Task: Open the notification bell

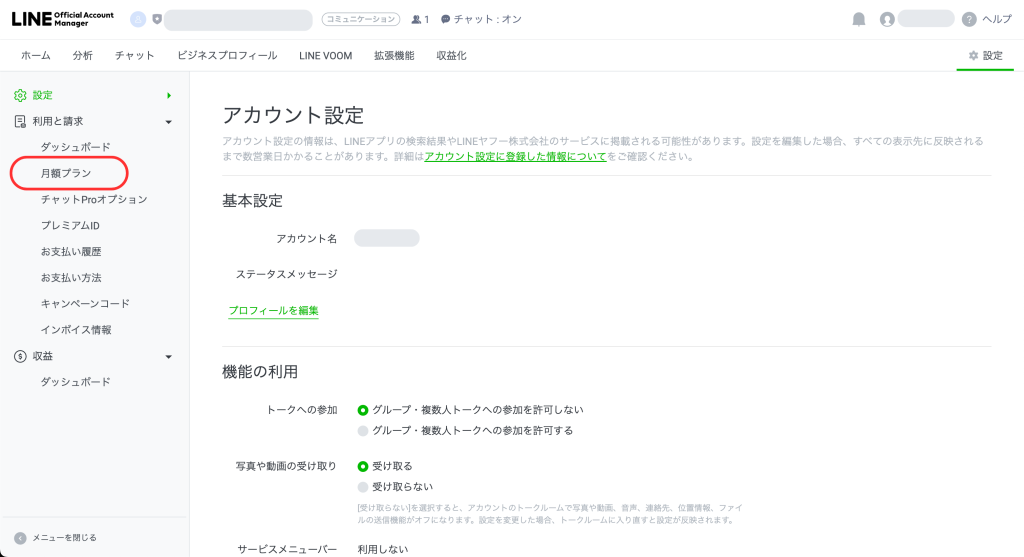Action: (858, 19)
